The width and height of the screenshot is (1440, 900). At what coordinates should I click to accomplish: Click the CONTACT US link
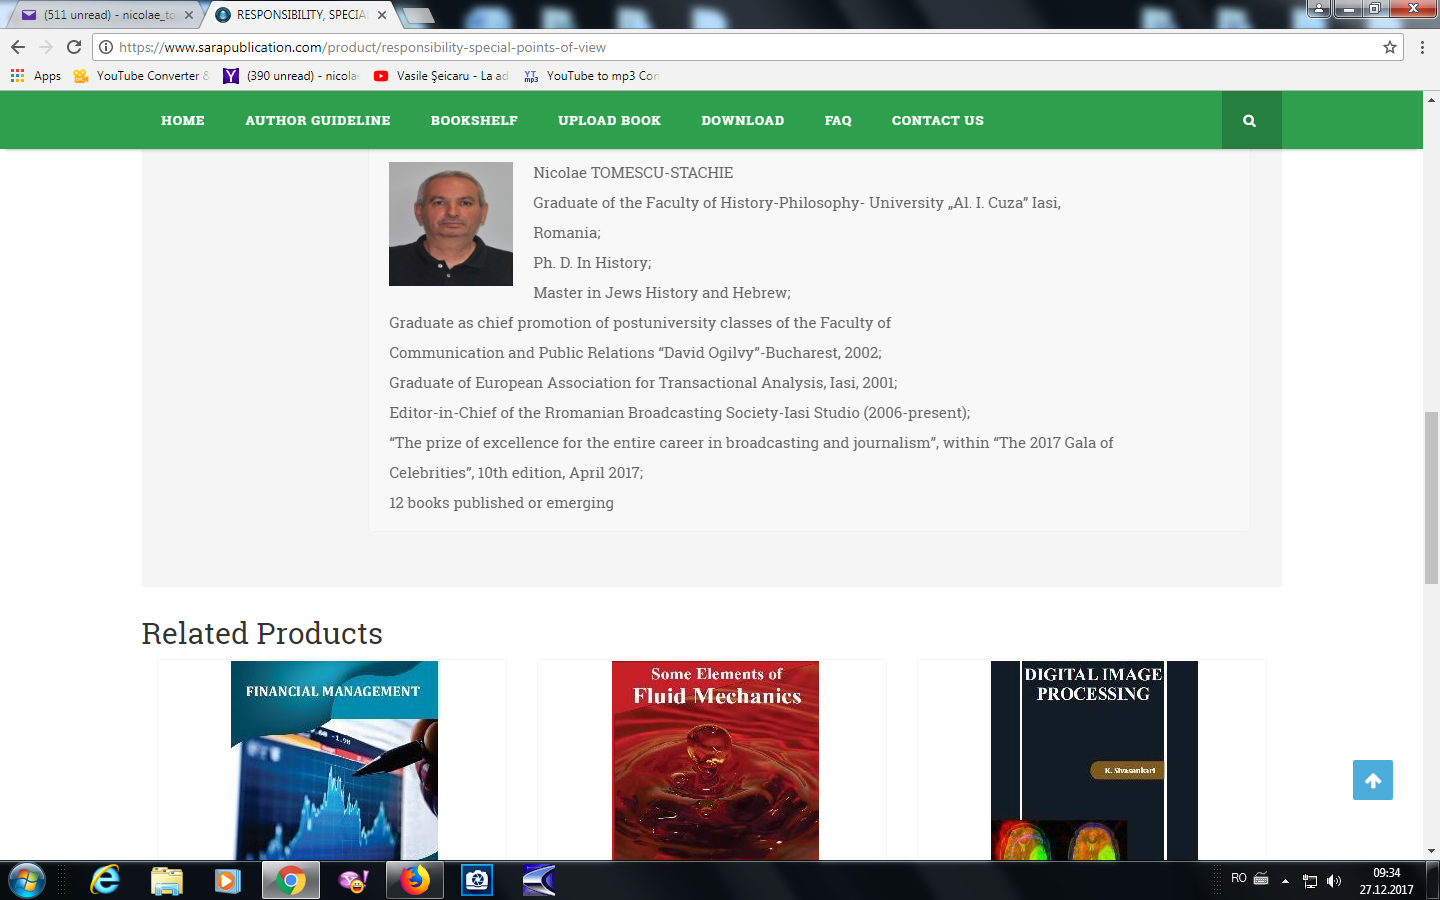937,121
